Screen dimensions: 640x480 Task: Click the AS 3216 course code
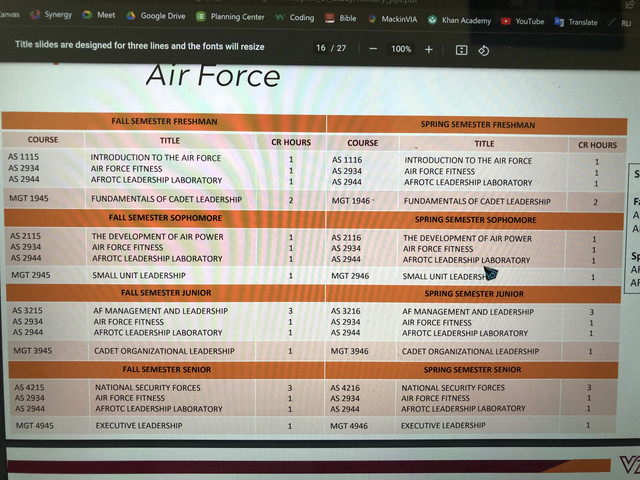tap(346, 311)
